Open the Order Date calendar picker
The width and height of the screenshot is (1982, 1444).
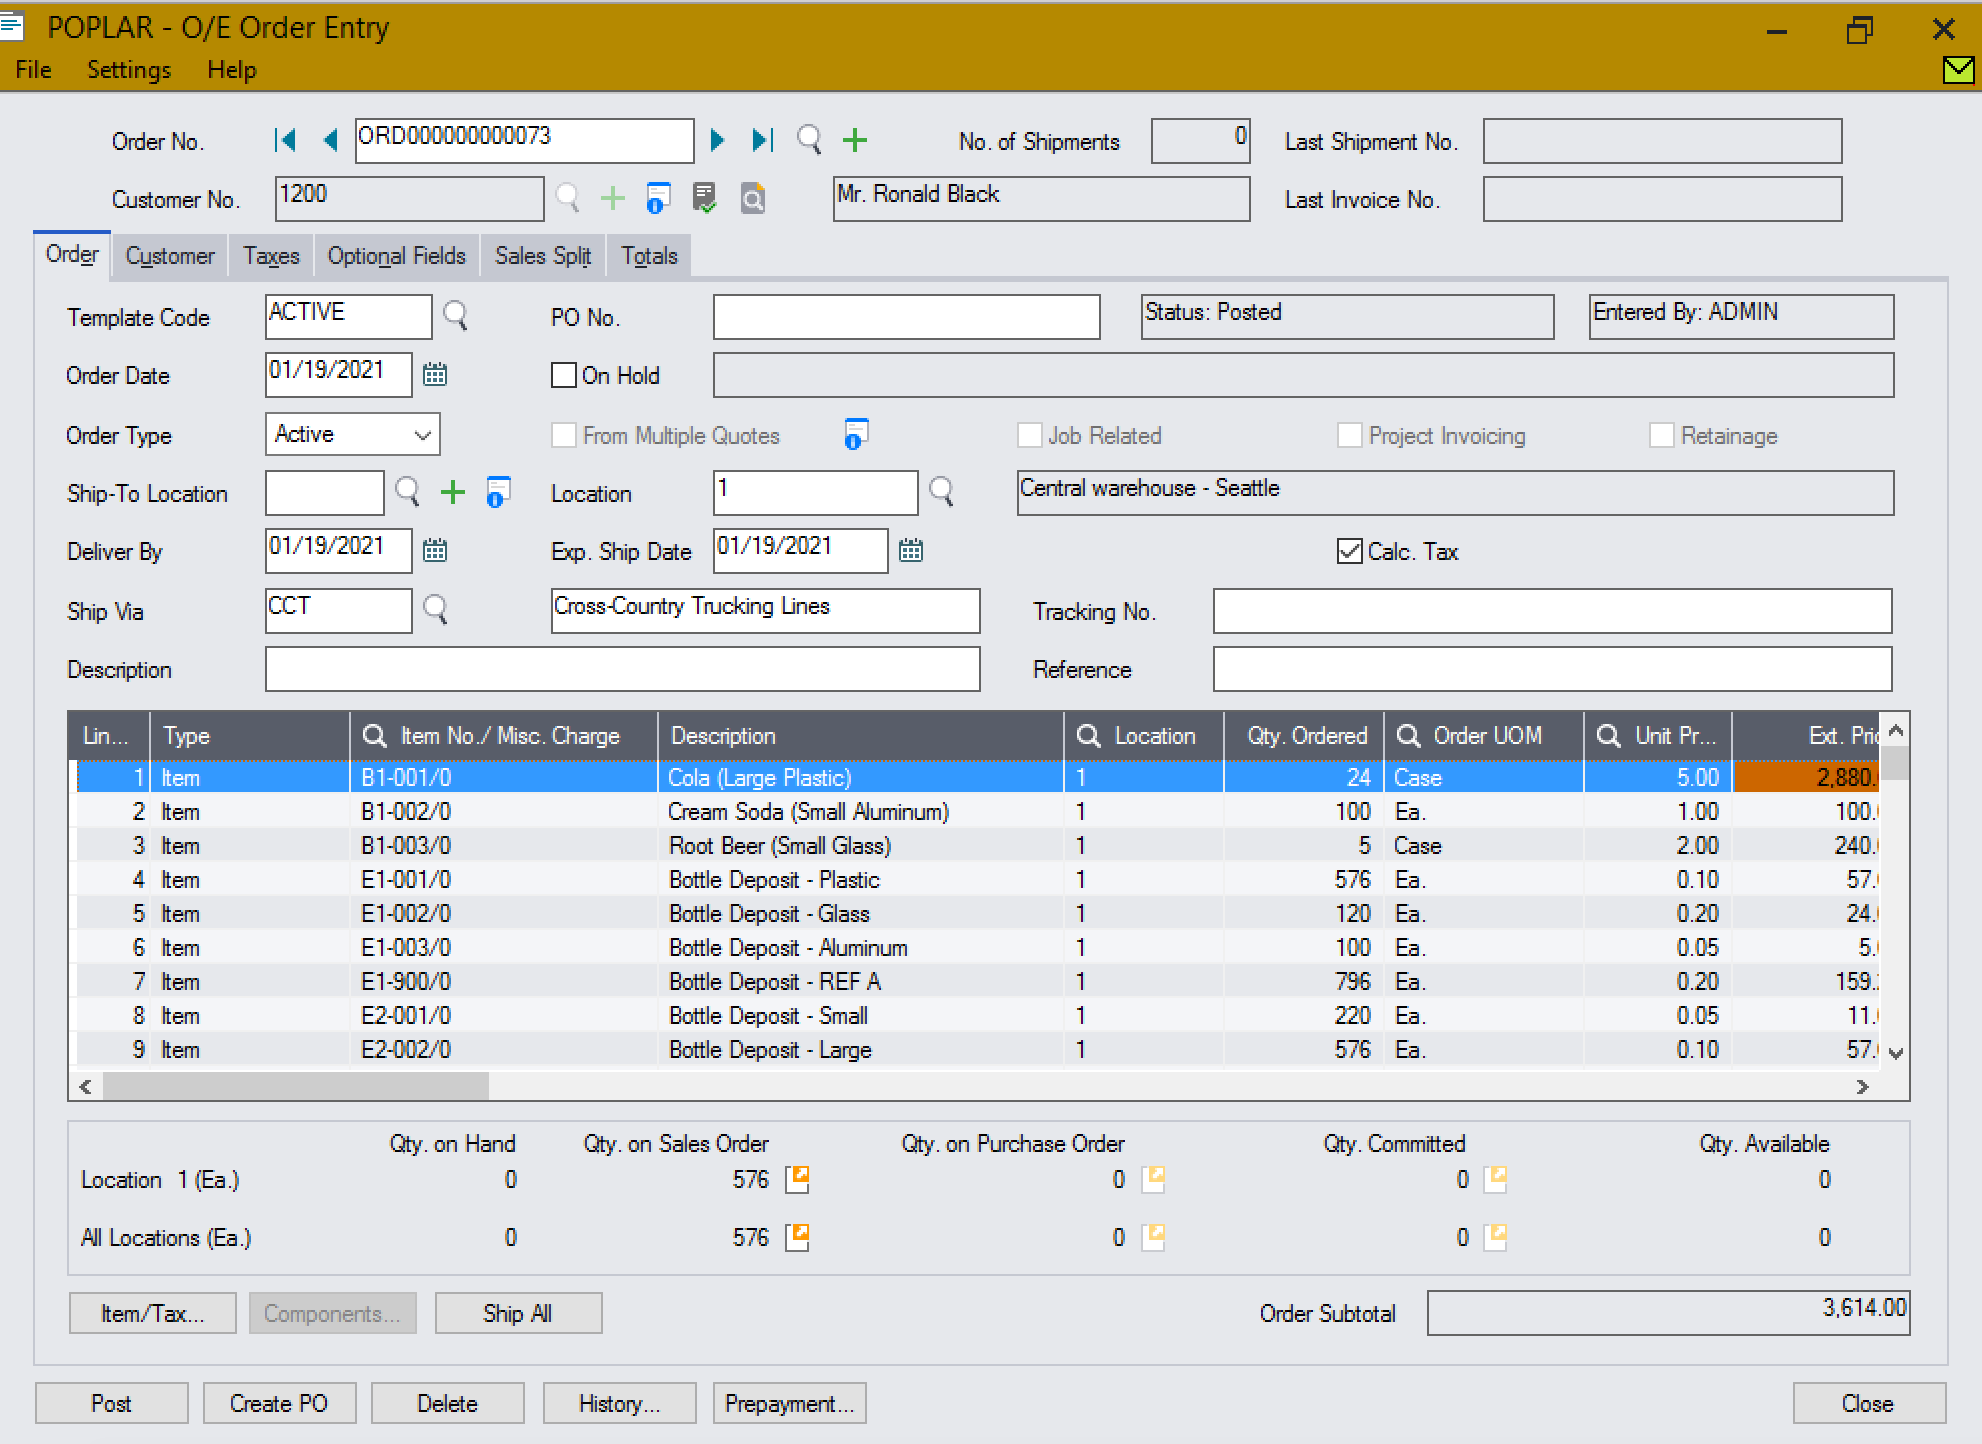[x=435, y=374]
